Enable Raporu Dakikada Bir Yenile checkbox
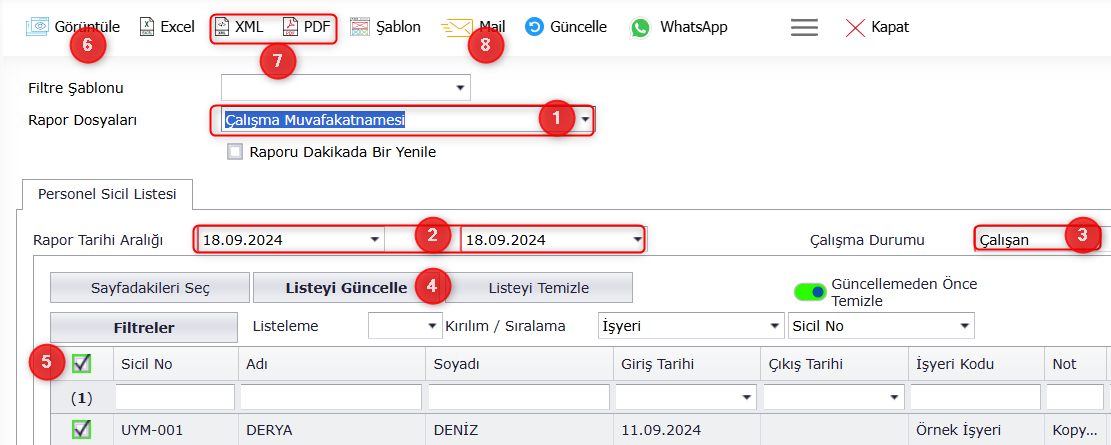 (235, 152)
